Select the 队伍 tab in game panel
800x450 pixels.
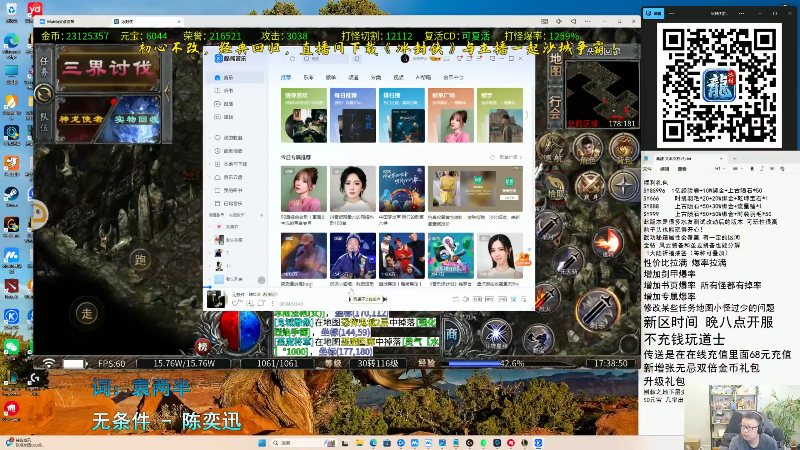click(45, 121)
